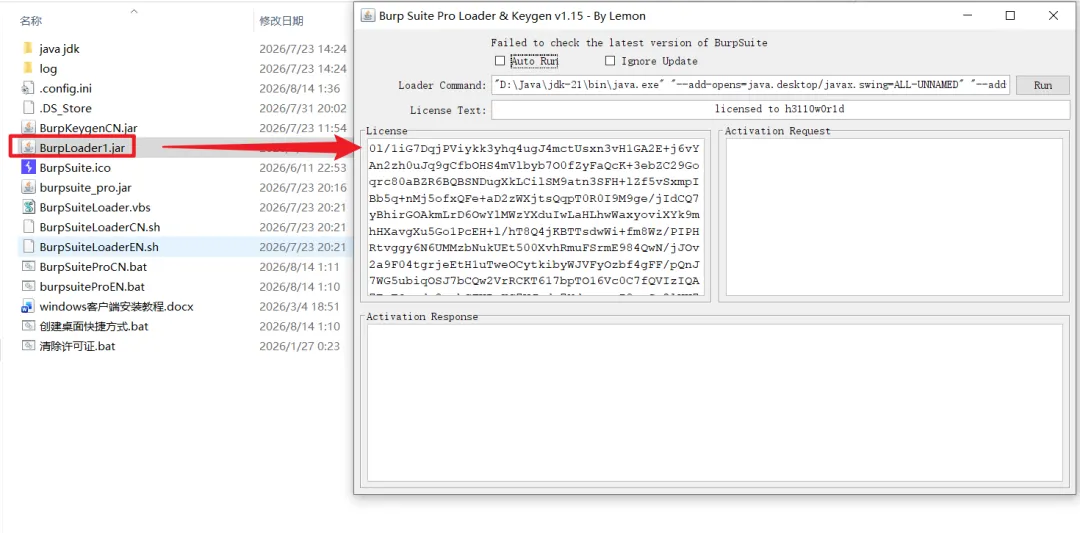This screenshot has height=533, width=1080.
Task: Select burpsuite_pro.jar file name
Action: 85,187
